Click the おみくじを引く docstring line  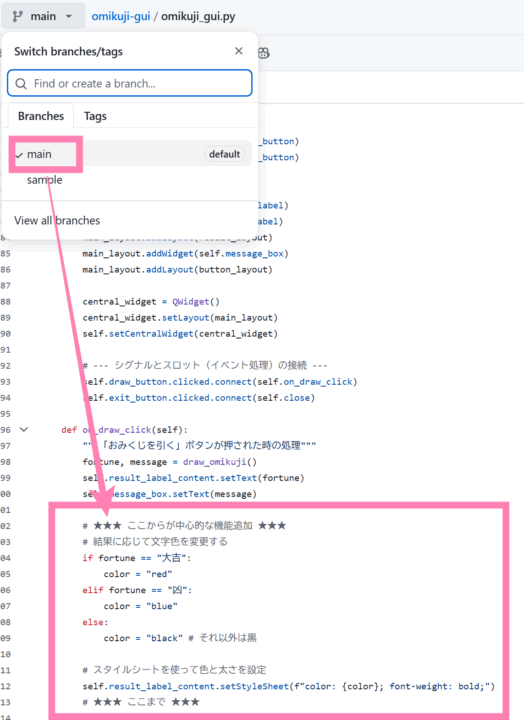click(x=199, y=446)
